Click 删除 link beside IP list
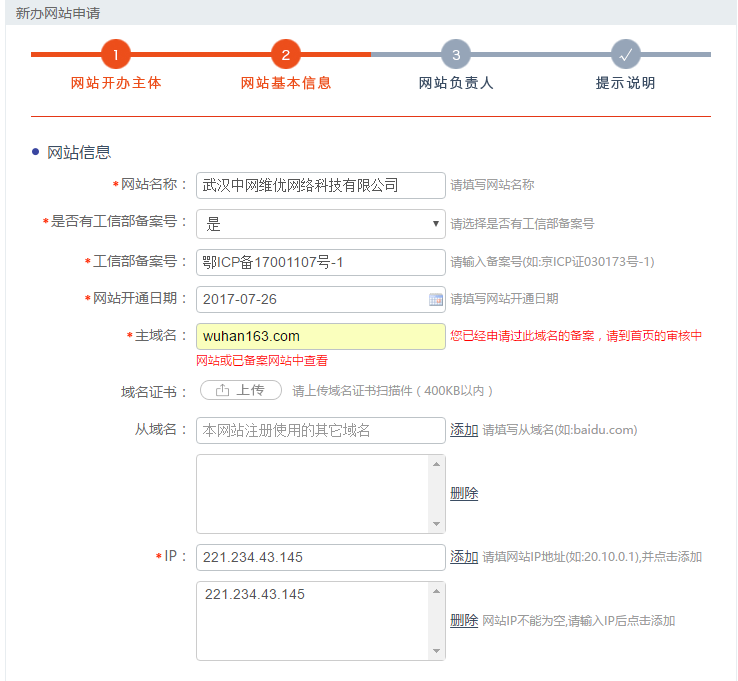The width and height of the screenshot is (738, 681). point(464,621)
